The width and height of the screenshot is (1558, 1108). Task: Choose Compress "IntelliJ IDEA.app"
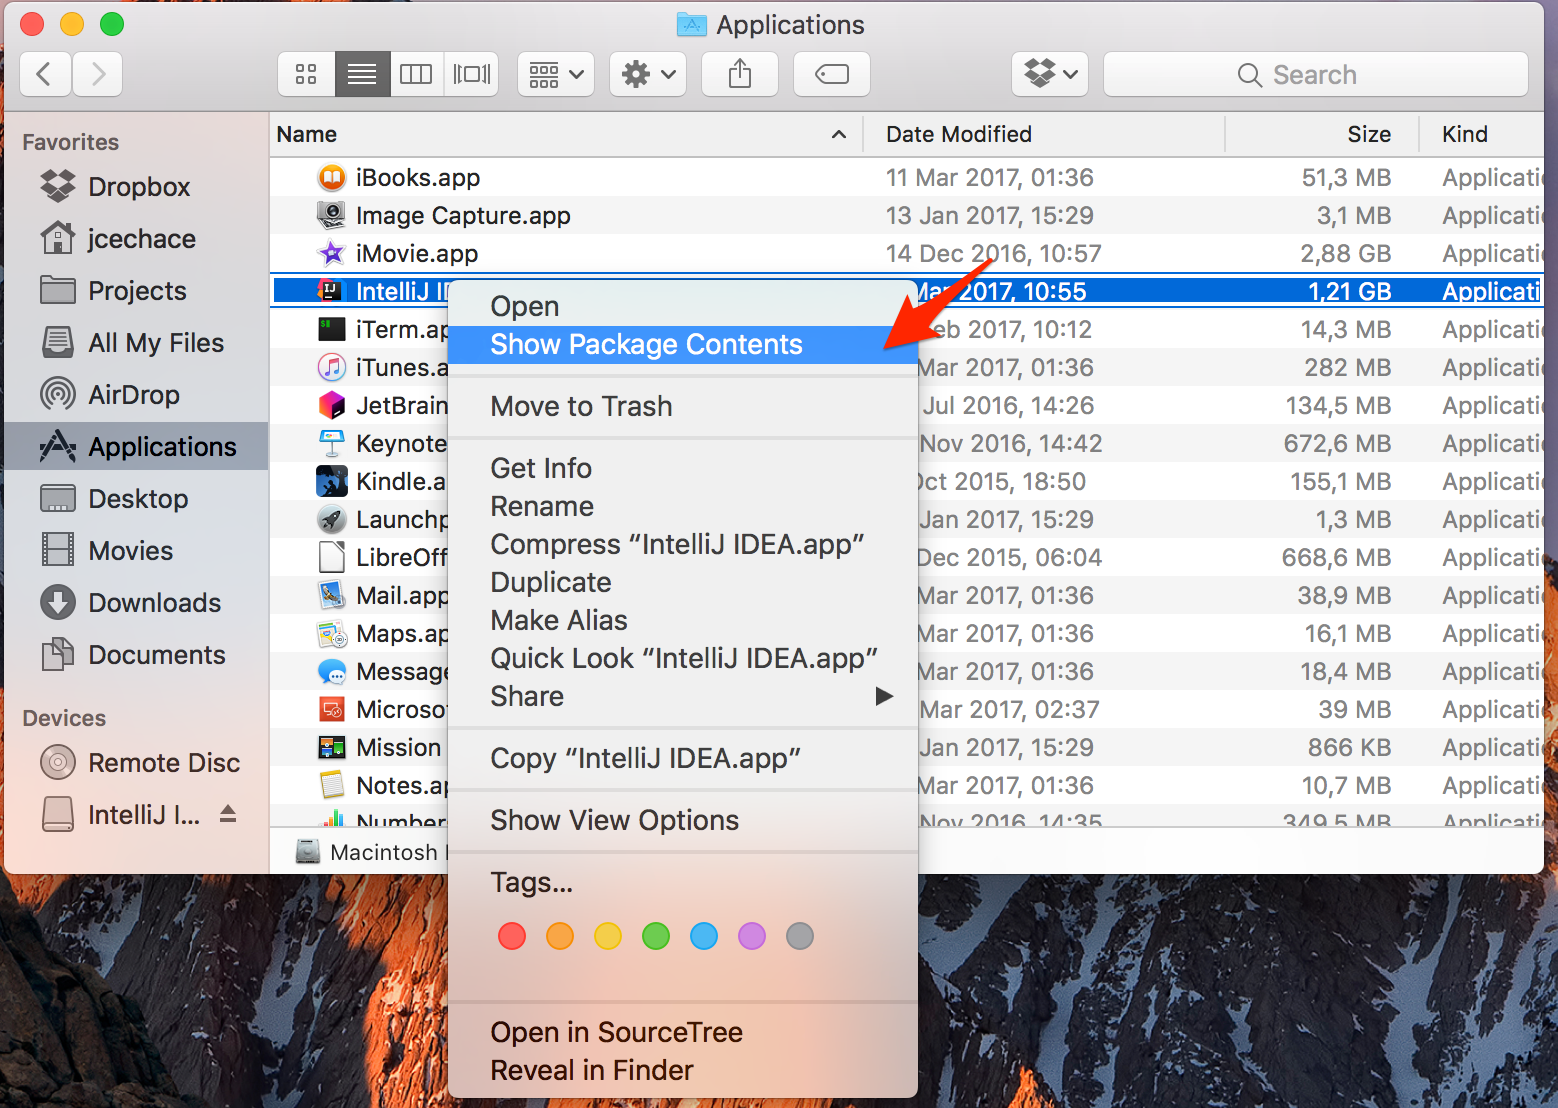[x=683, y=545]
